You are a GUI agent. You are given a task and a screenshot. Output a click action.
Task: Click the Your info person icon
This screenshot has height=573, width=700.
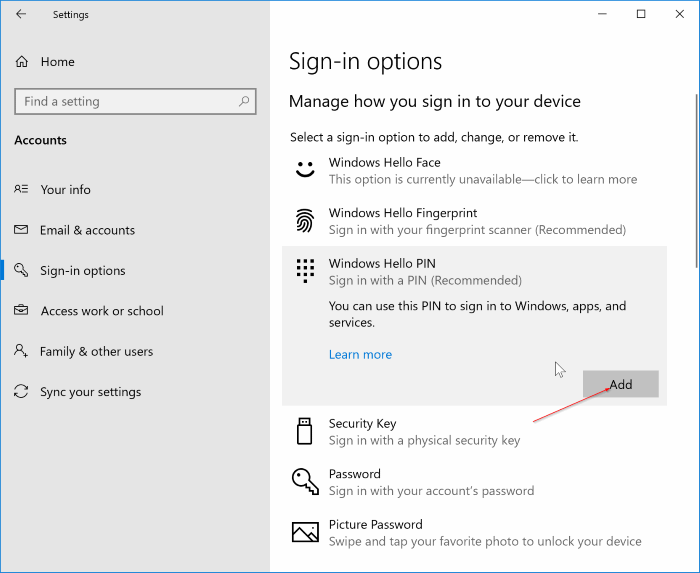point(21,189)
